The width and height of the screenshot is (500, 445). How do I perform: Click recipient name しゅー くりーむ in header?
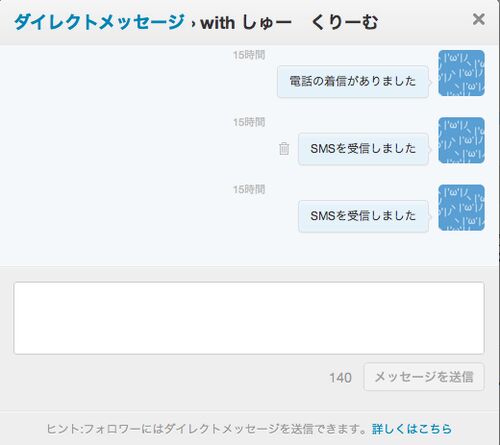pyautogui.click(x=310, y=22)
